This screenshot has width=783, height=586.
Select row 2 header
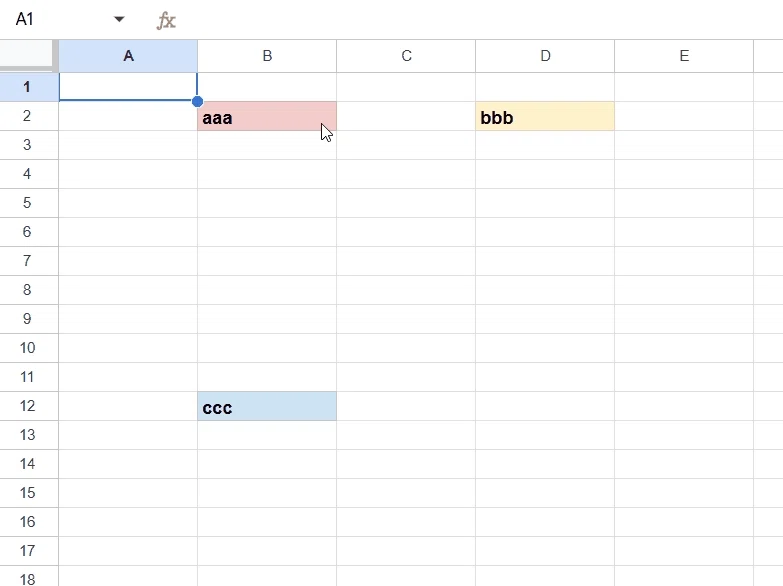28,116
